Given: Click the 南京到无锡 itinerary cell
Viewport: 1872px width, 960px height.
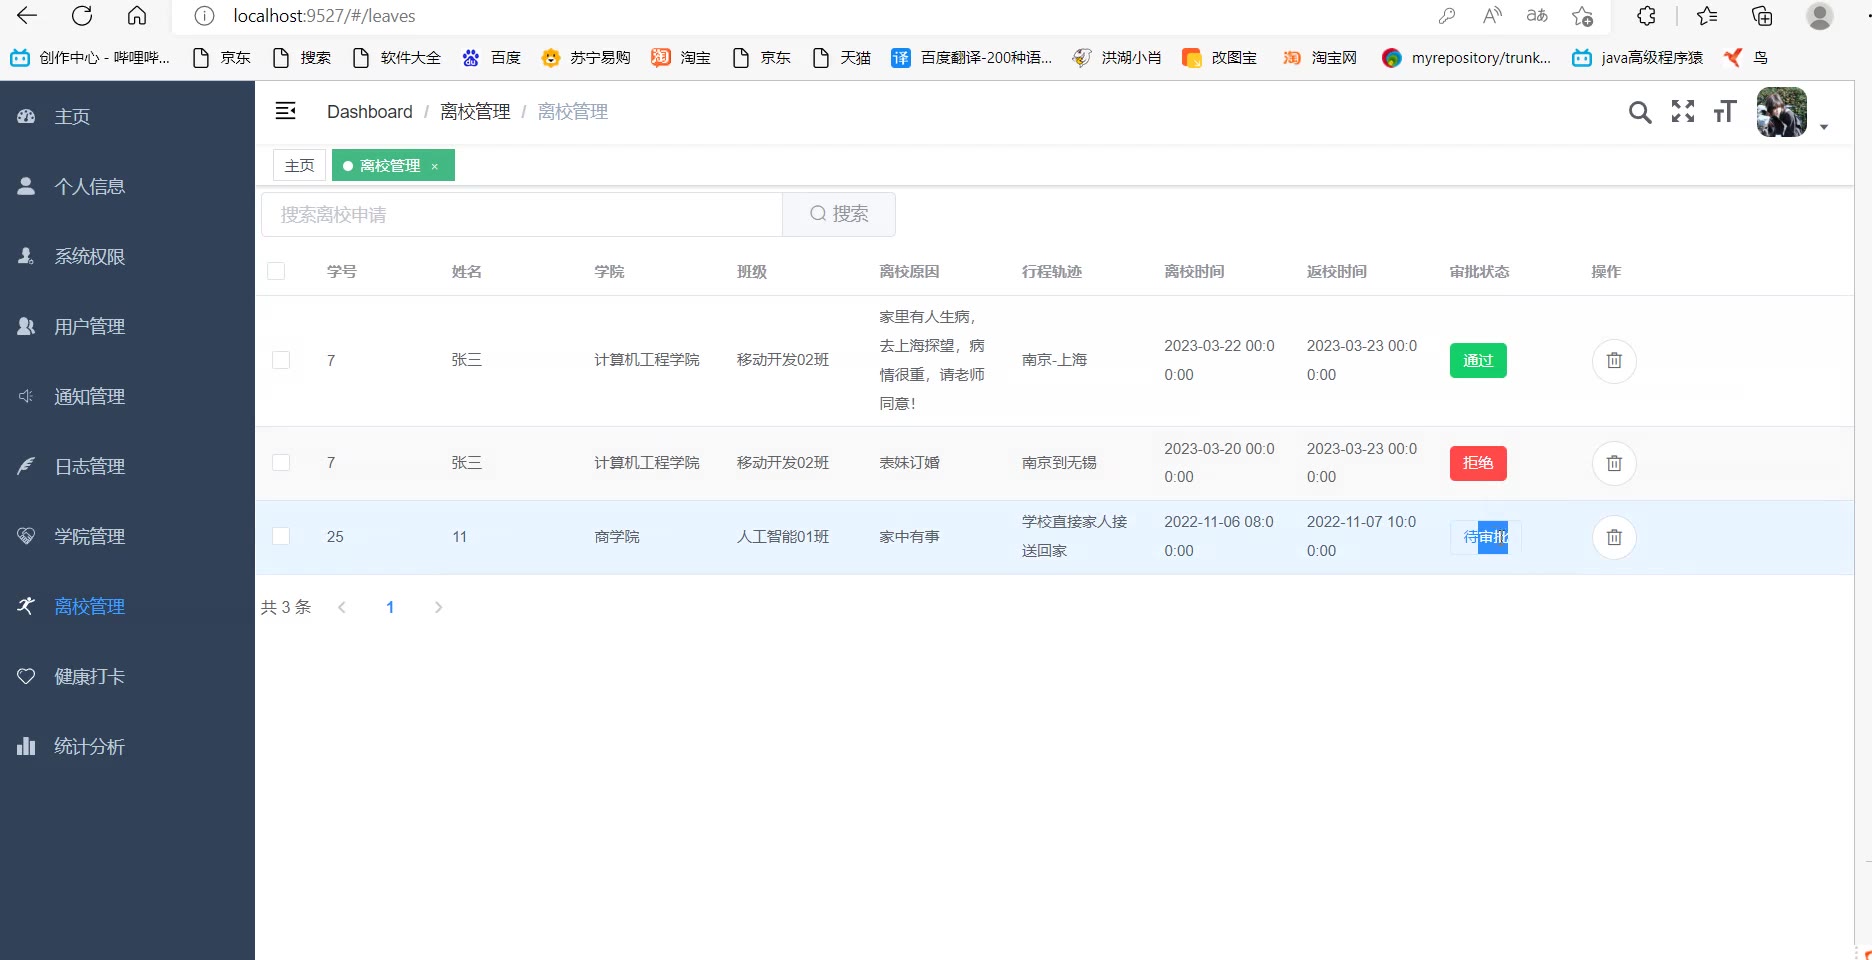Looking at the screenshot, I should [x=1059, y=462].
